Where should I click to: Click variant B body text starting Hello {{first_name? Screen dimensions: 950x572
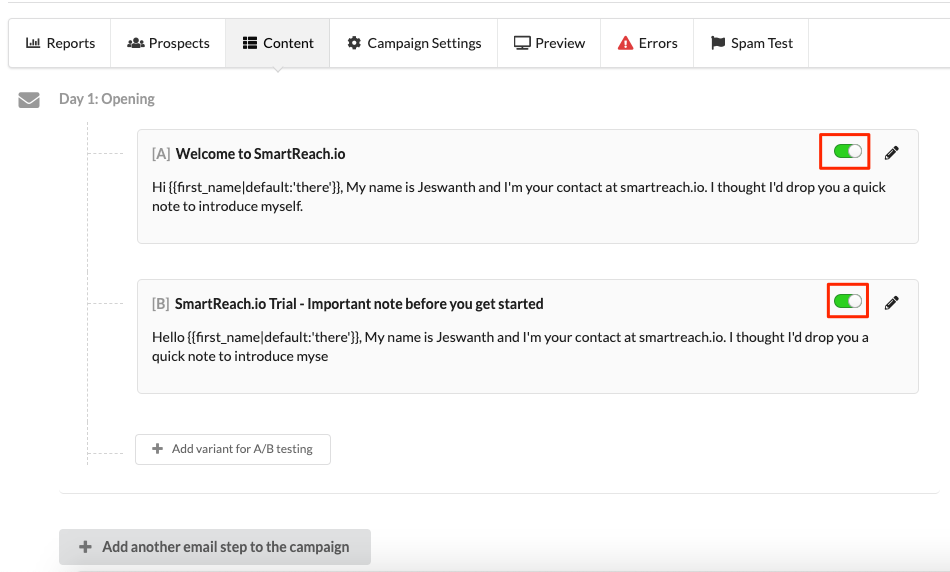510,347
